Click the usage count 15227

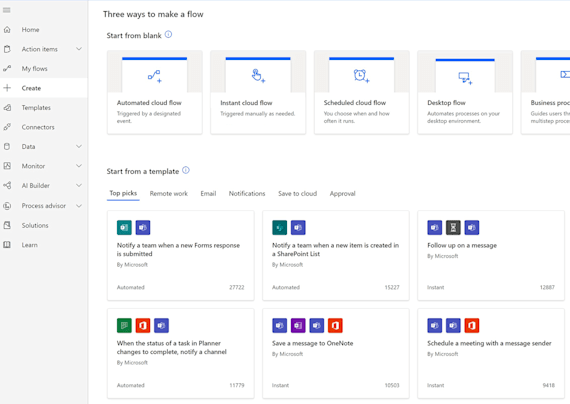pyautogui.click(x=392, y=287)
